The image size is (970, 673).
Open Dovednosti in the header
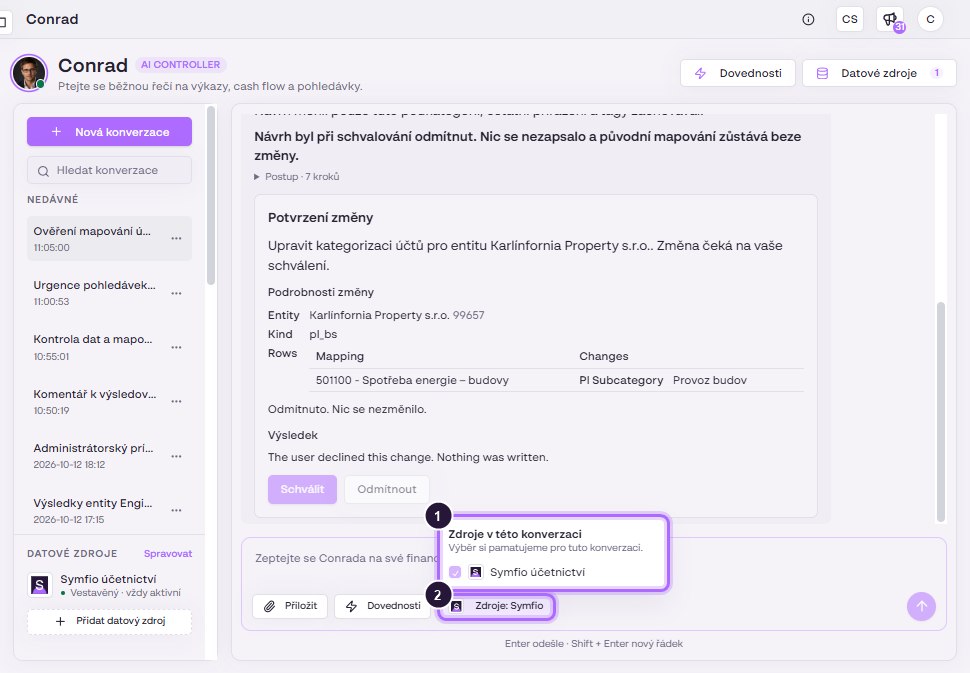737,73
